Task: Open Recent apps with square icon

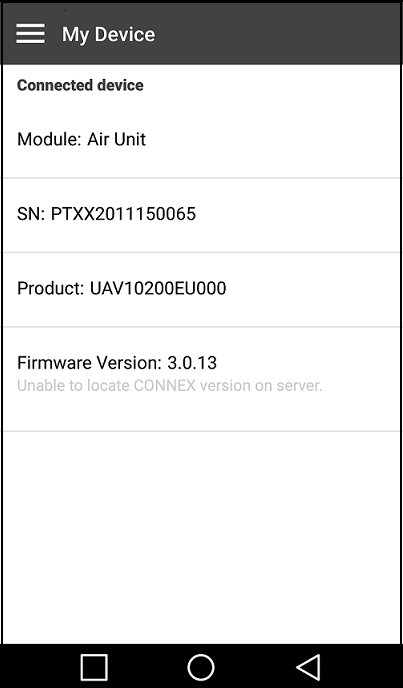Action: pos(94,667)
